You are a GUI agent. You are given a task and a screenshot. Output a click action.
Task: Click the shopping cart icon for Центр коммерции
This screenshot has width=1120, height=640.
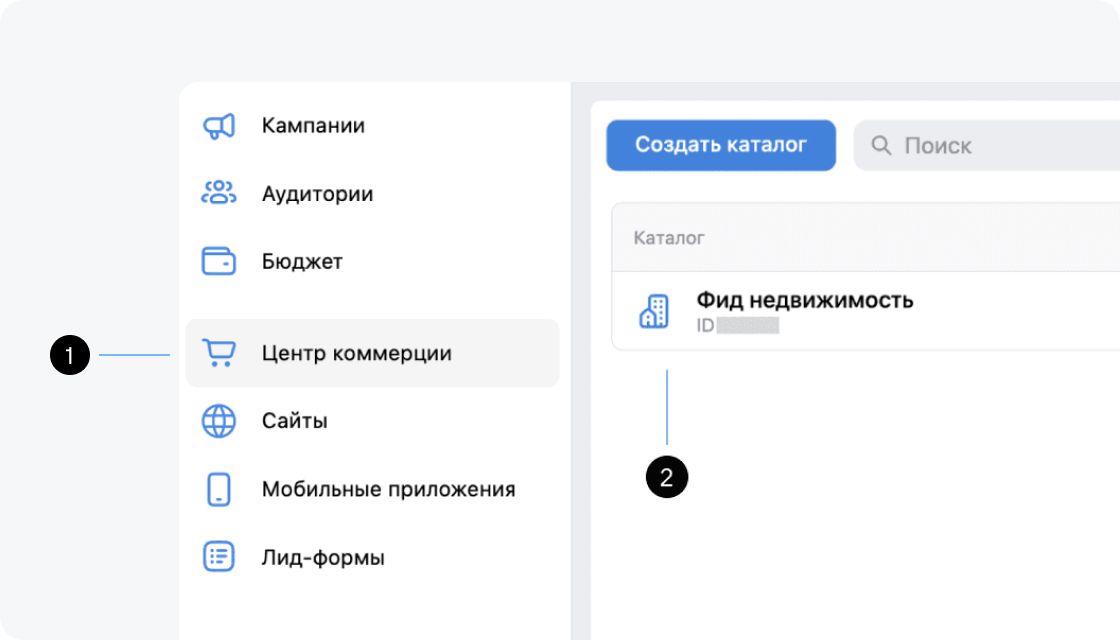219,353
